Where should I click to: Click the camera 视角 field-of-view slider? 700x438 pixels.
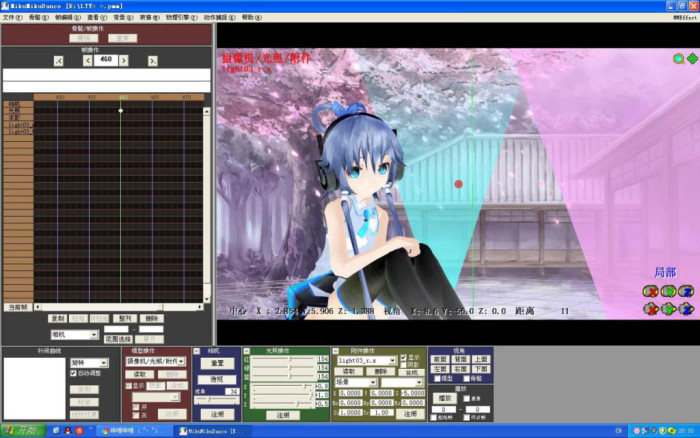coord(217,400)
